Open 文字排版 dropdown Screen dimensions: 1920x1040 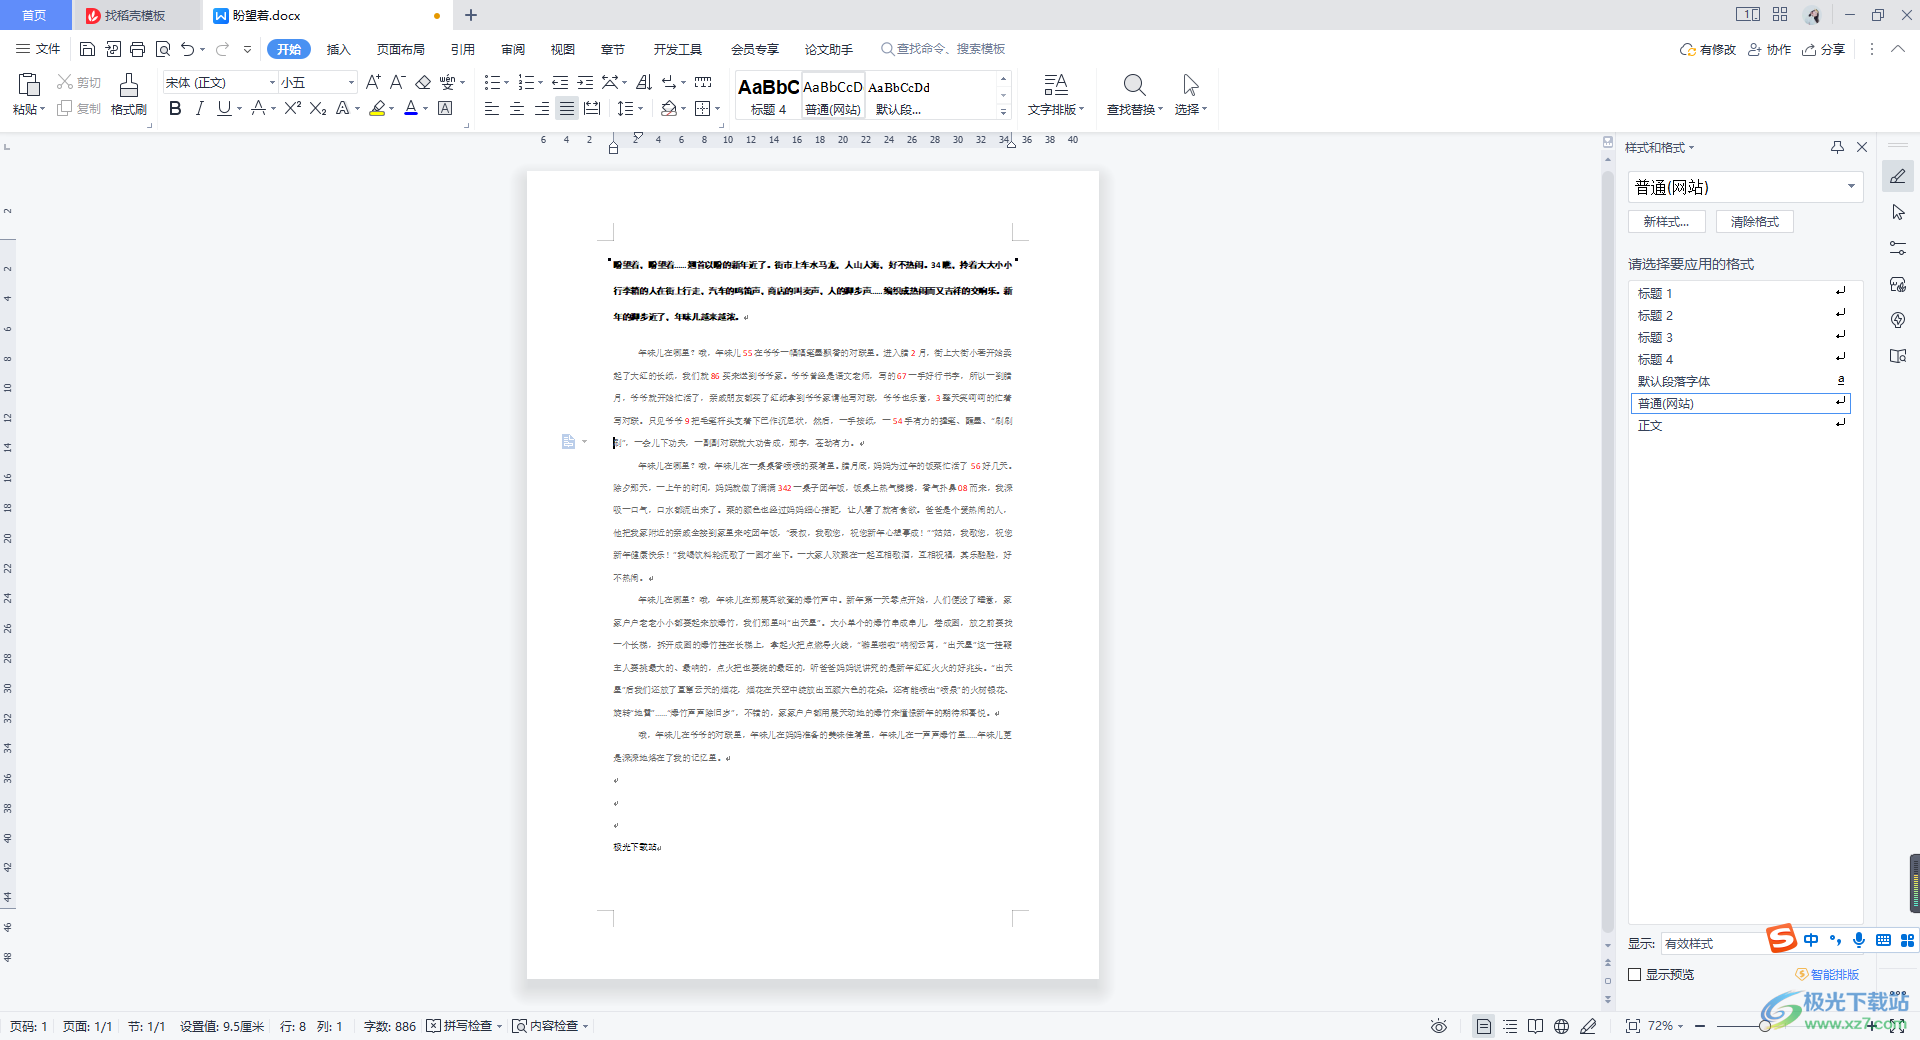pyautogui.click(x=1056, y=94)
